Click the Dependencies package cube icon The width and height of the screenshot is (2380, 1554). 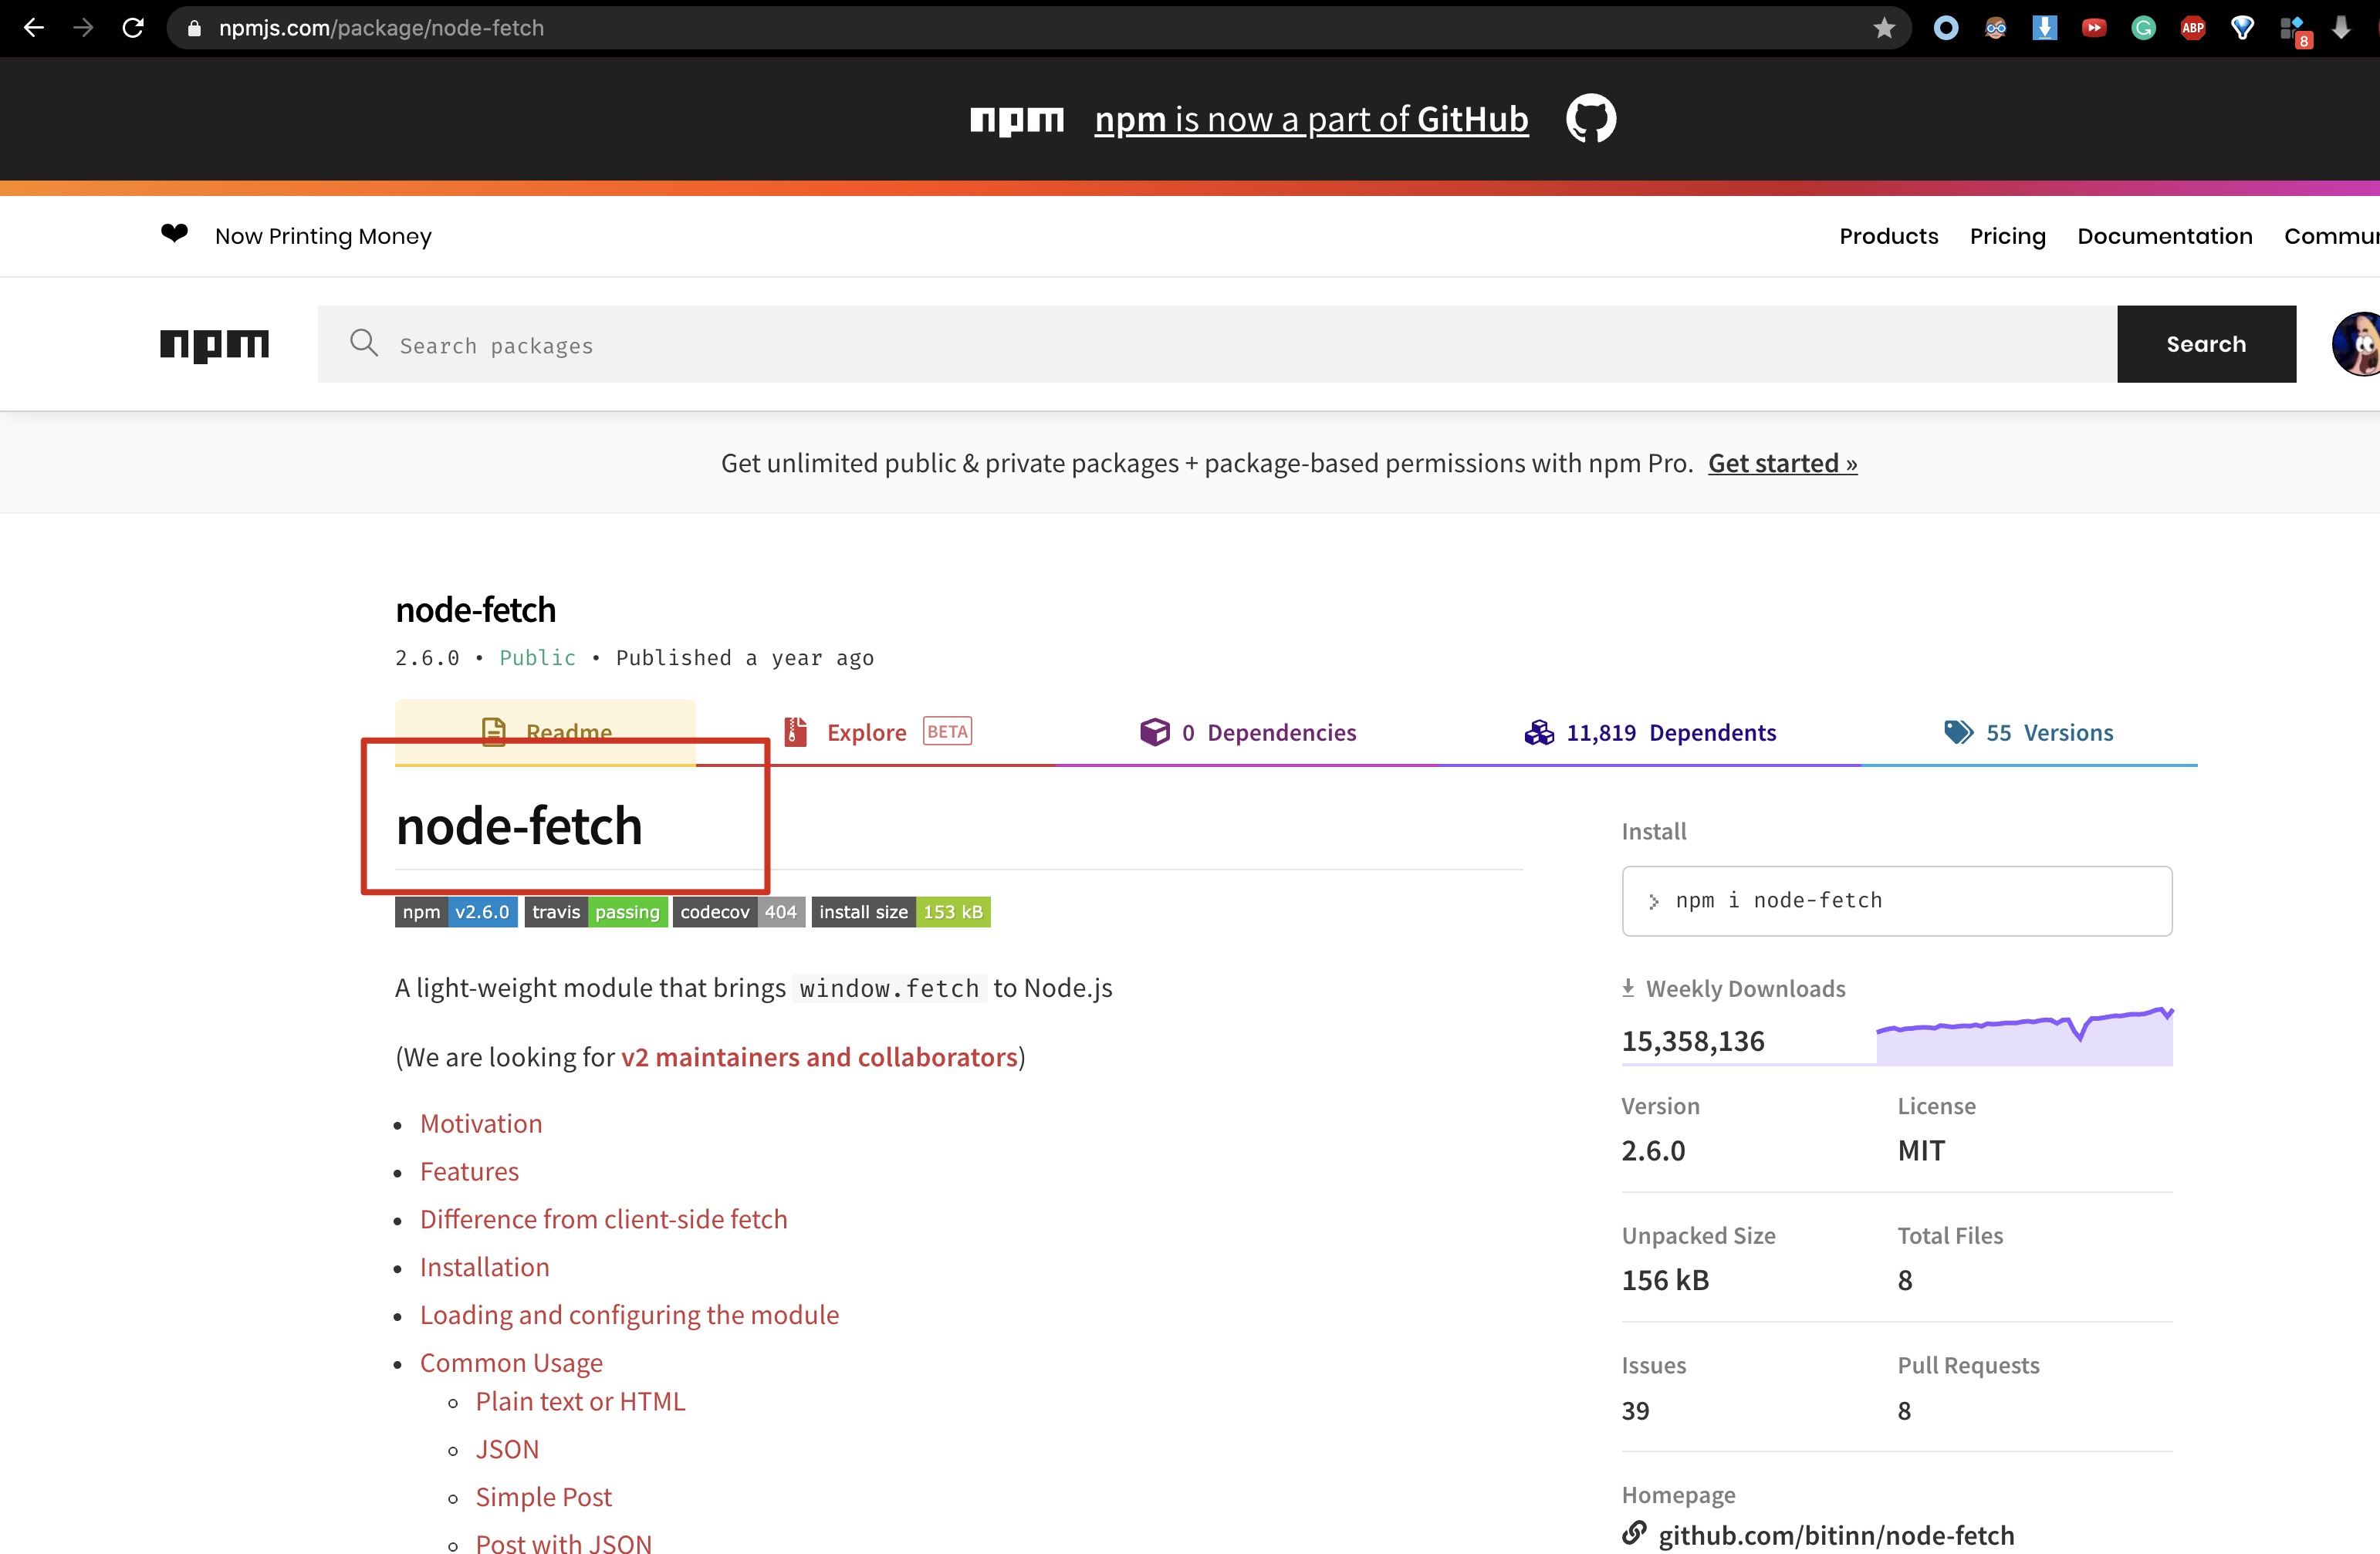pyautogui.click(x=1155, y=731)
